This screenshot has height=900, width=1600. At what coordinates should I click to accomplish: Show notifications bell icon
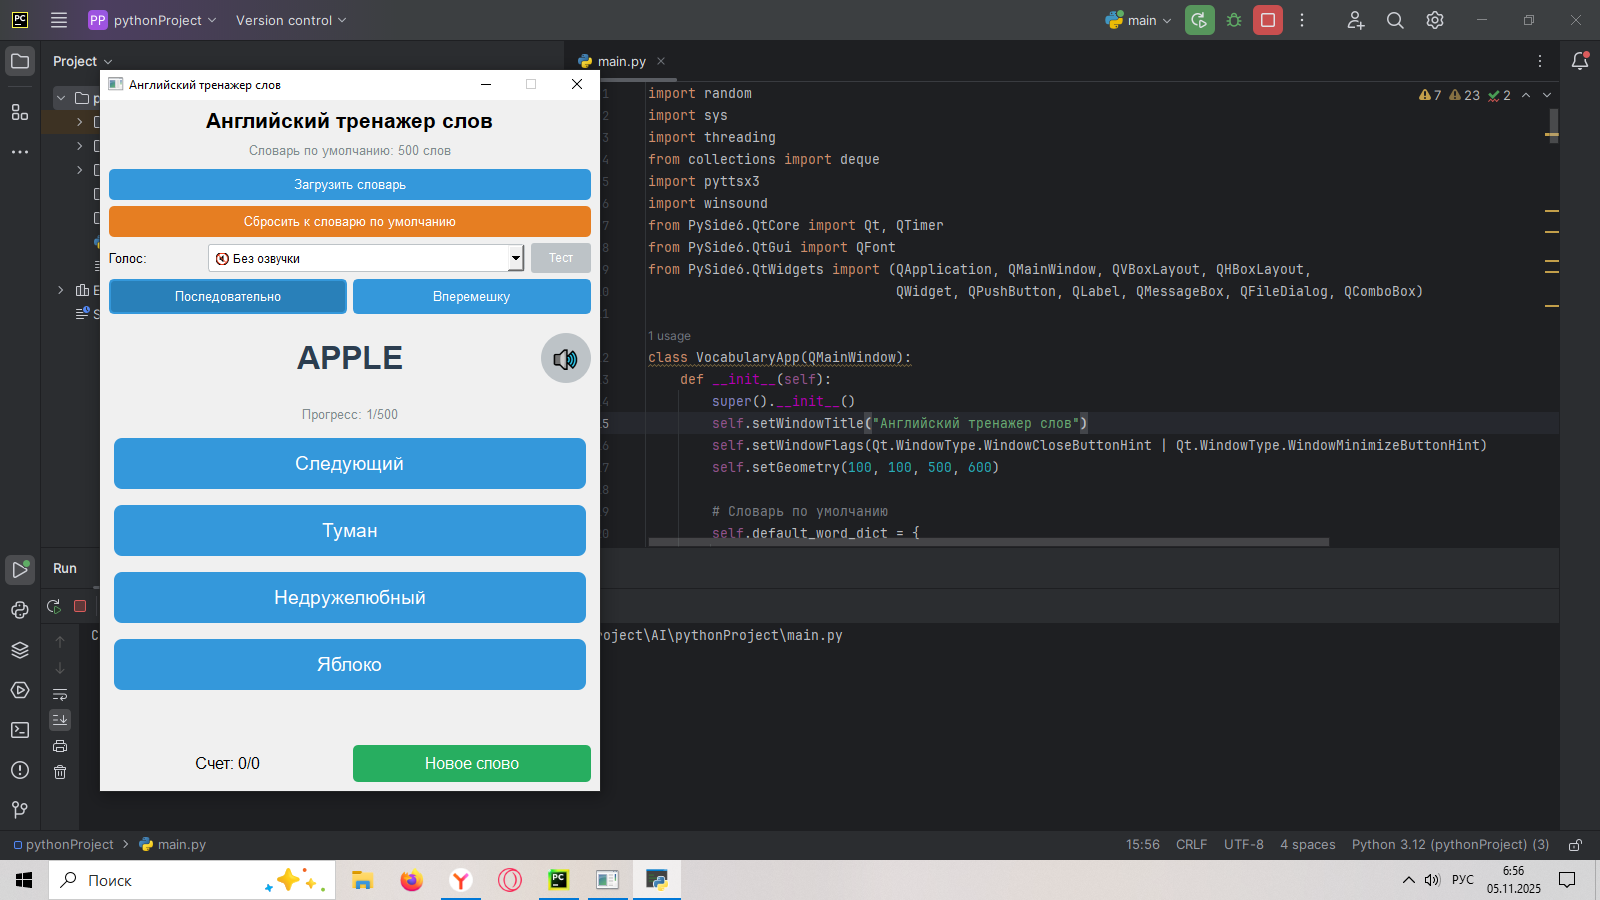pos(1580,61)
